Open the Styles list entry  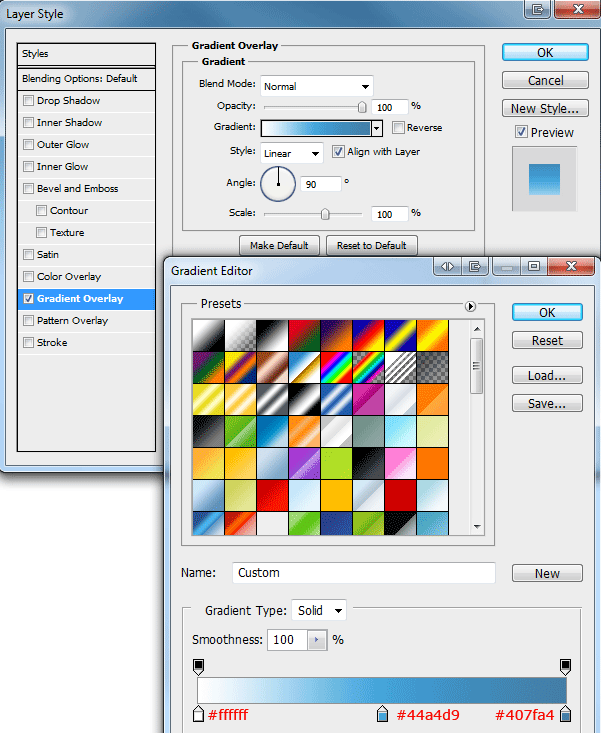86,54
